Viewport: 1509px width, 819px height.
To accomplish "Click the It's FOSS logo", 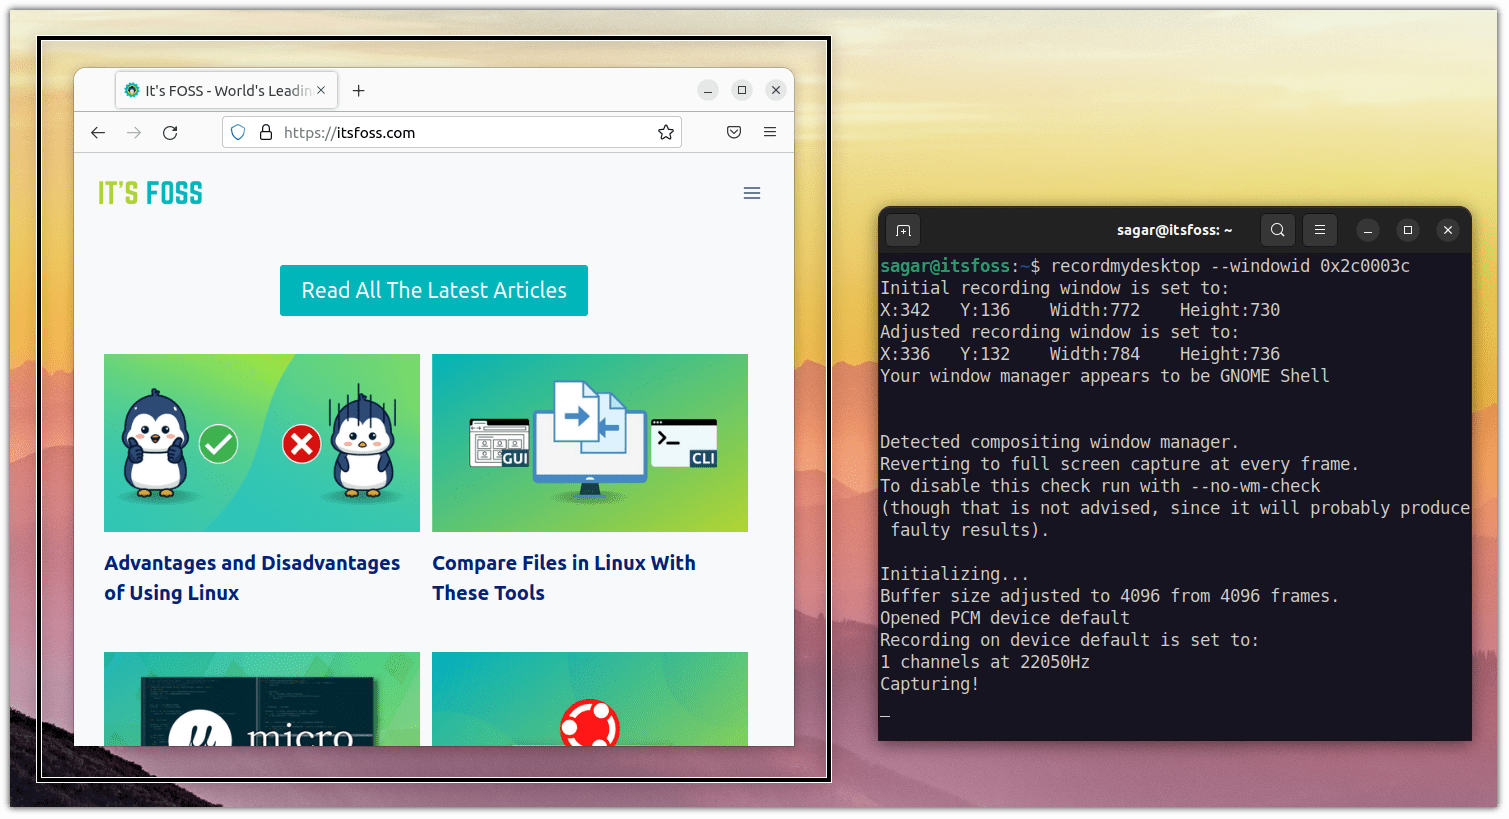I will (x=149, y=191).
